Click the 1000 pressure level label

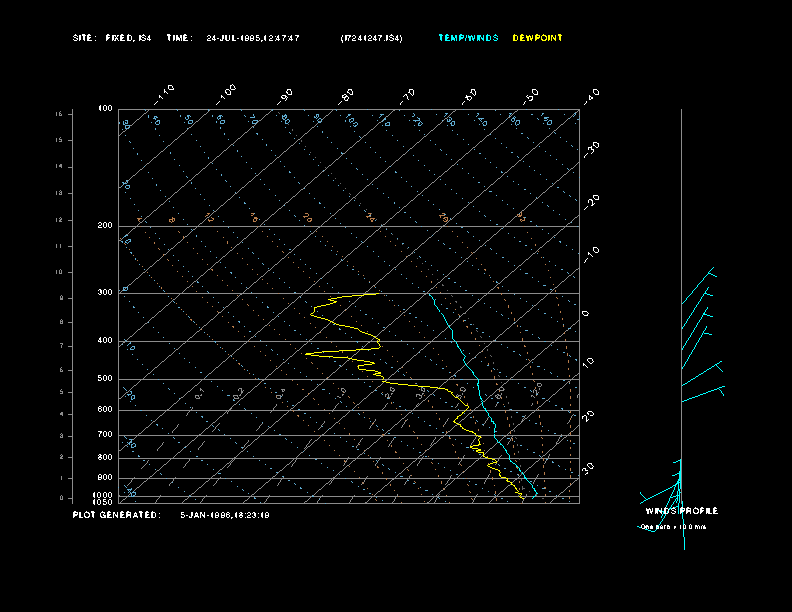click(x=103, y=495)
